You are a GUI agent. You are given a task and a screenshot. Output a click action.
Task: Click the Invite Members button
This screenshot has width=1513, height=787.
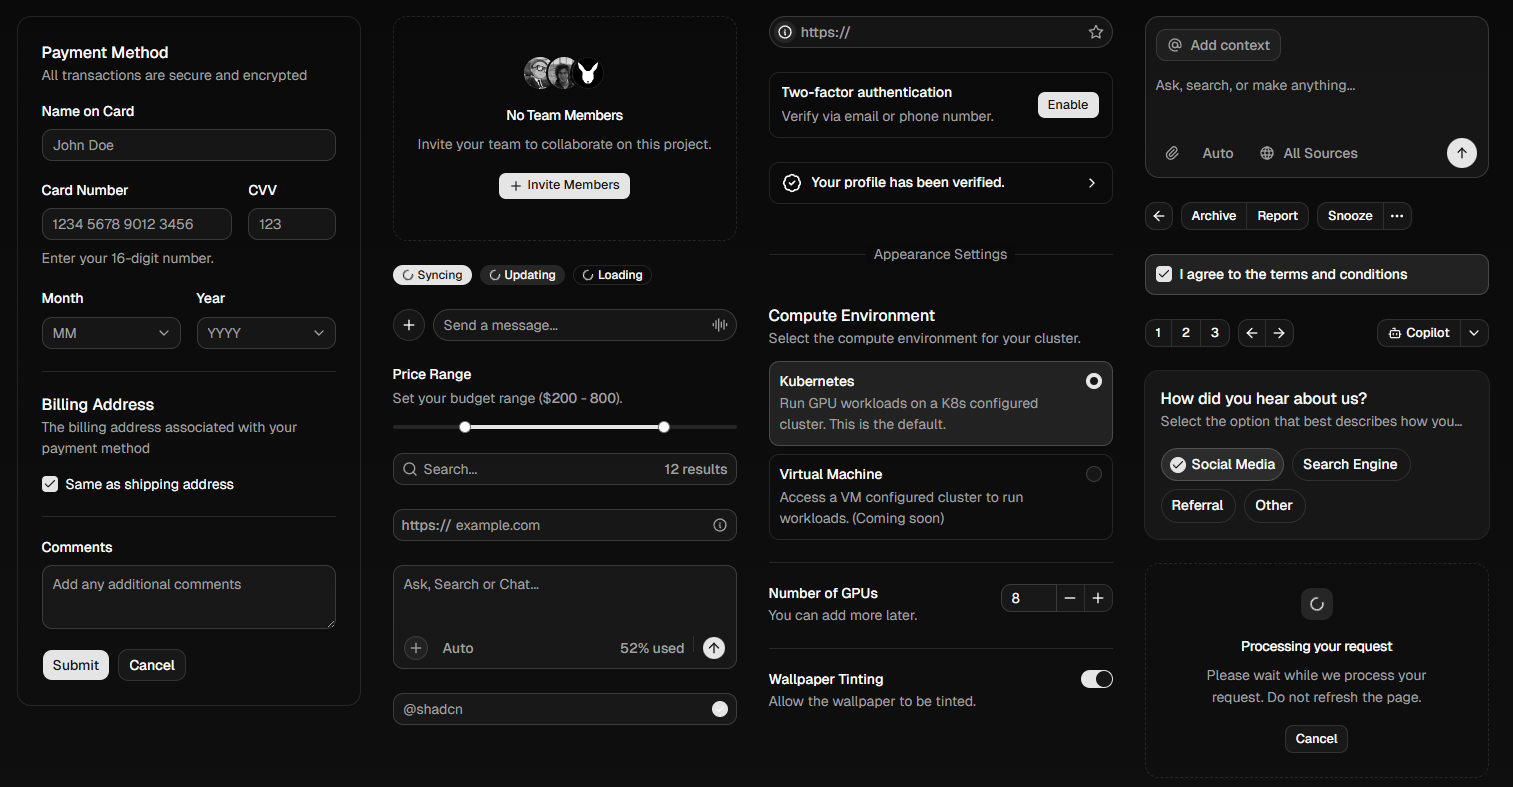coord(564,185)
